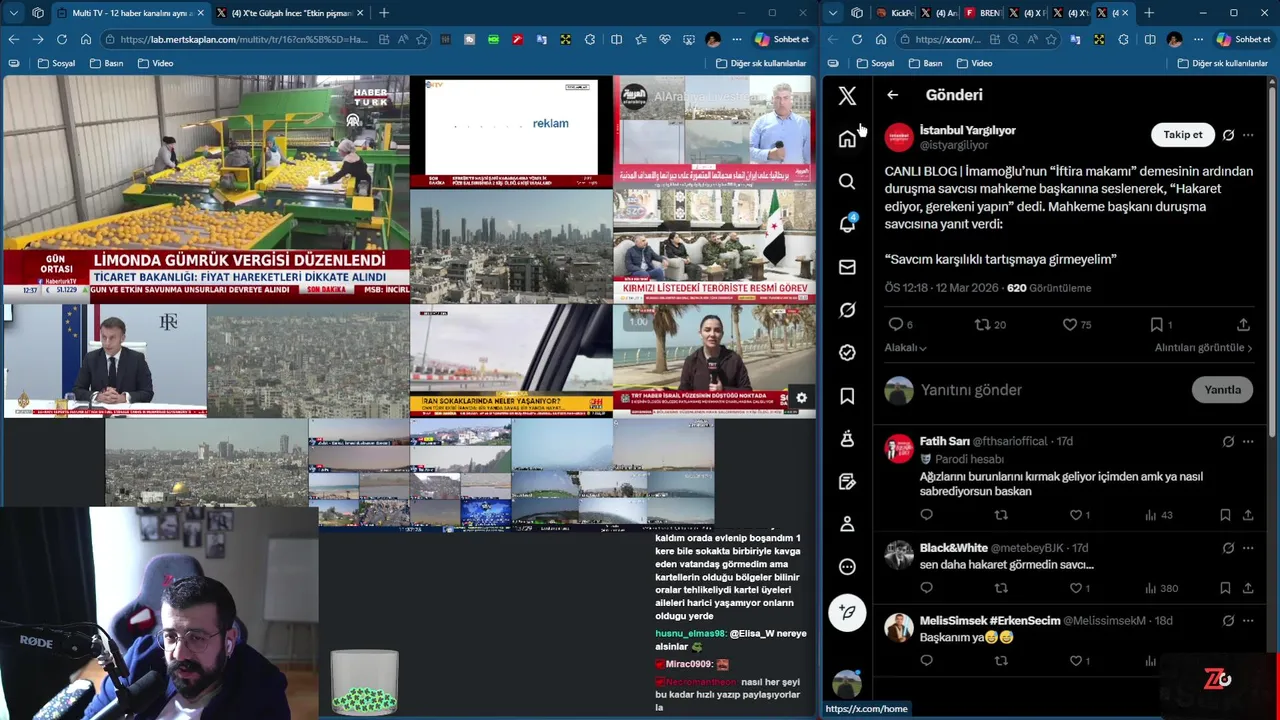This screenshot has width=1280, height=720.
Task: Open Video bookmarks folder in left window
Action: point(155,63)
